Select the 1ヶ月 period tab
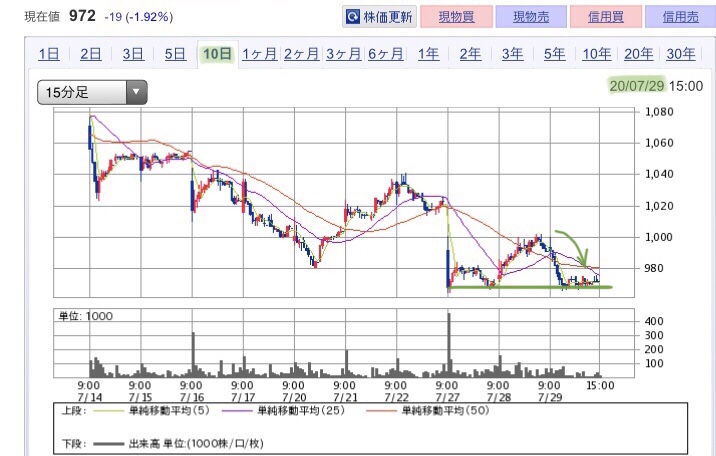The height and width of the screenshot is (456, 716). [x=260, y=54]
